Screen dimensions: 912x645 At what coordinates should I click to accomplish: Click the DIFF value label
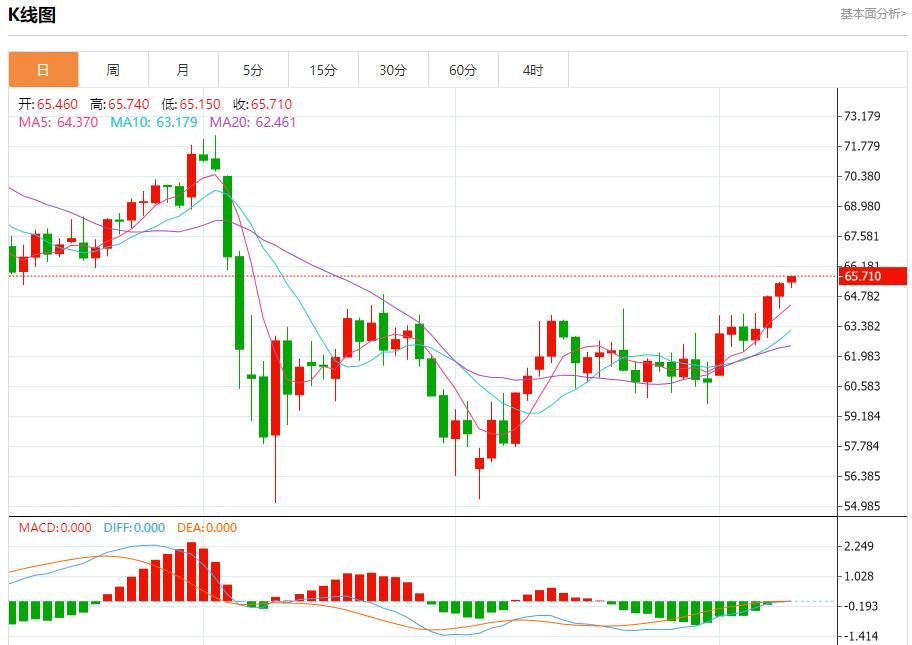(134, 527)
